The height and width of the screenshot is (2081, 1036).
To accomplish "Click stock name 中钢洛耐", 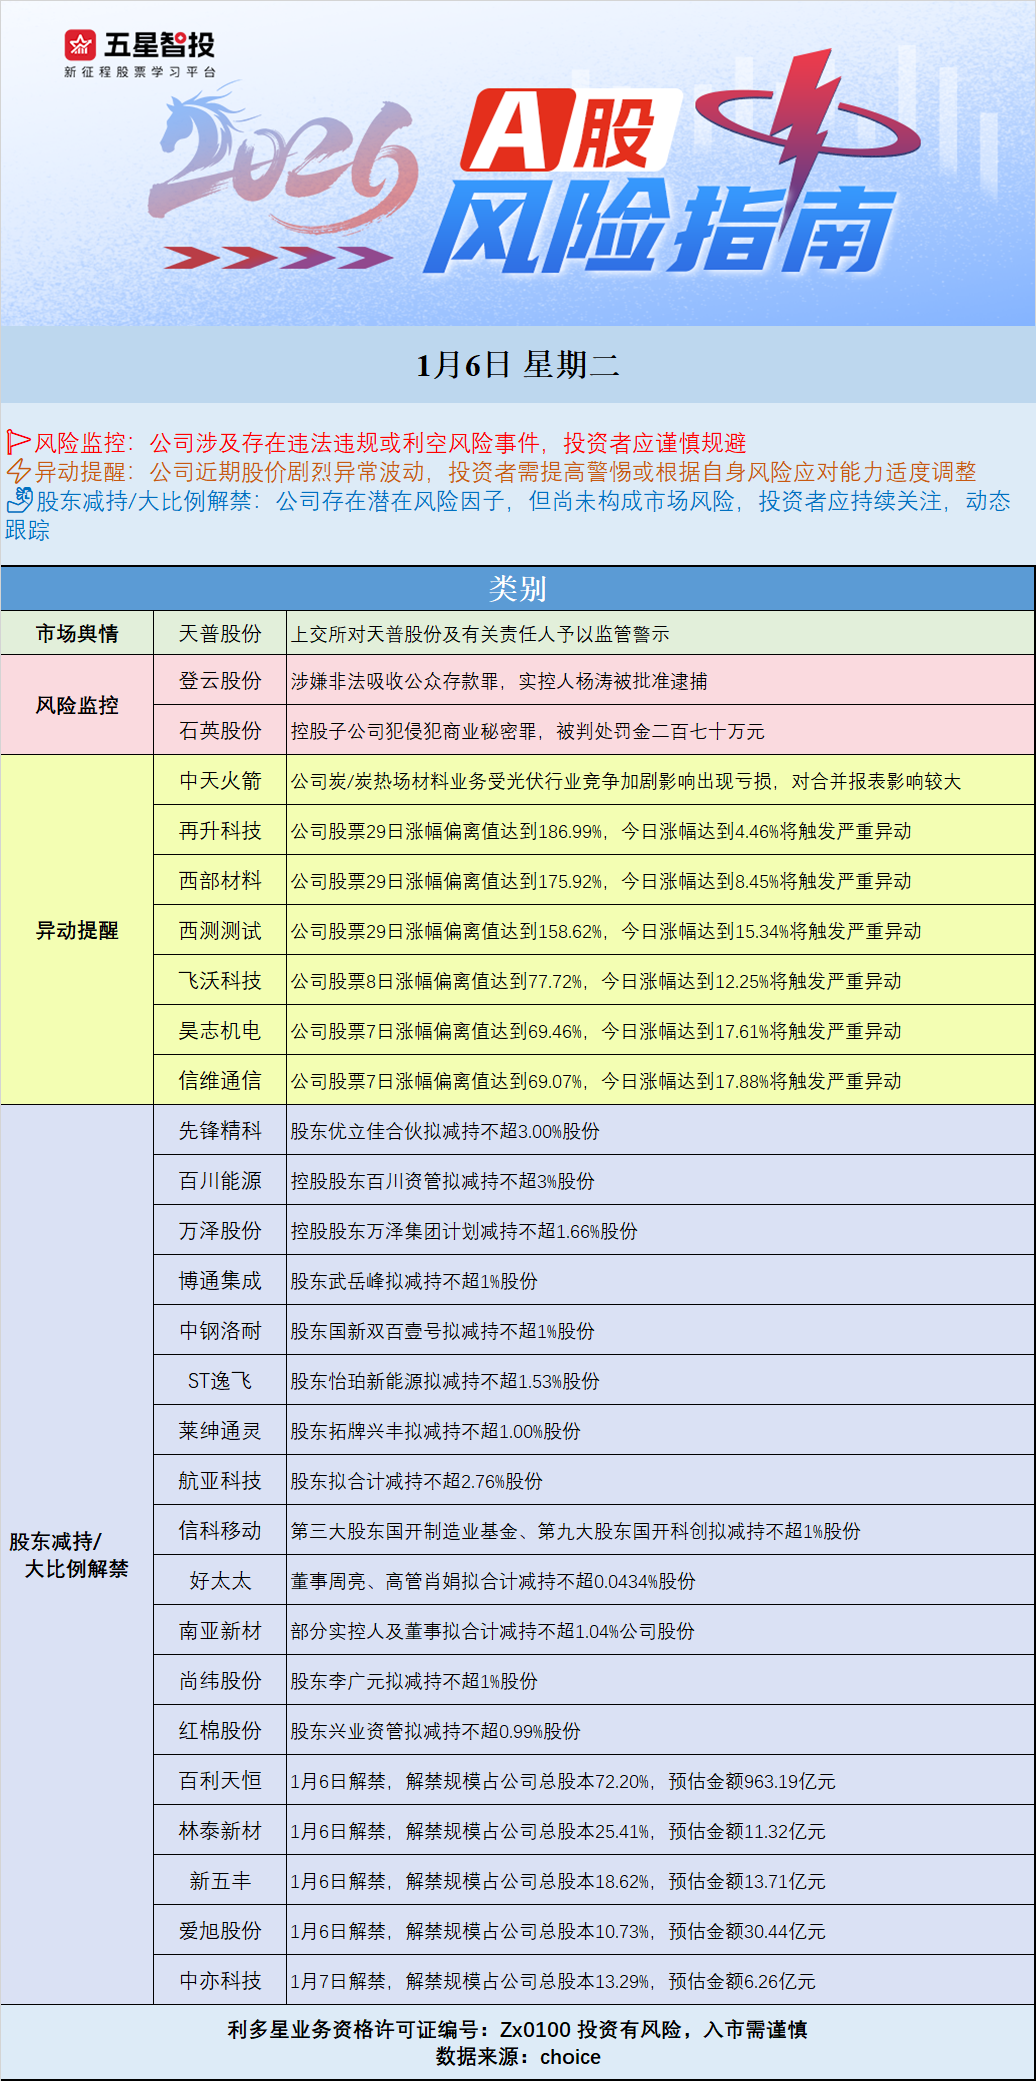I will coord(220,1331).
